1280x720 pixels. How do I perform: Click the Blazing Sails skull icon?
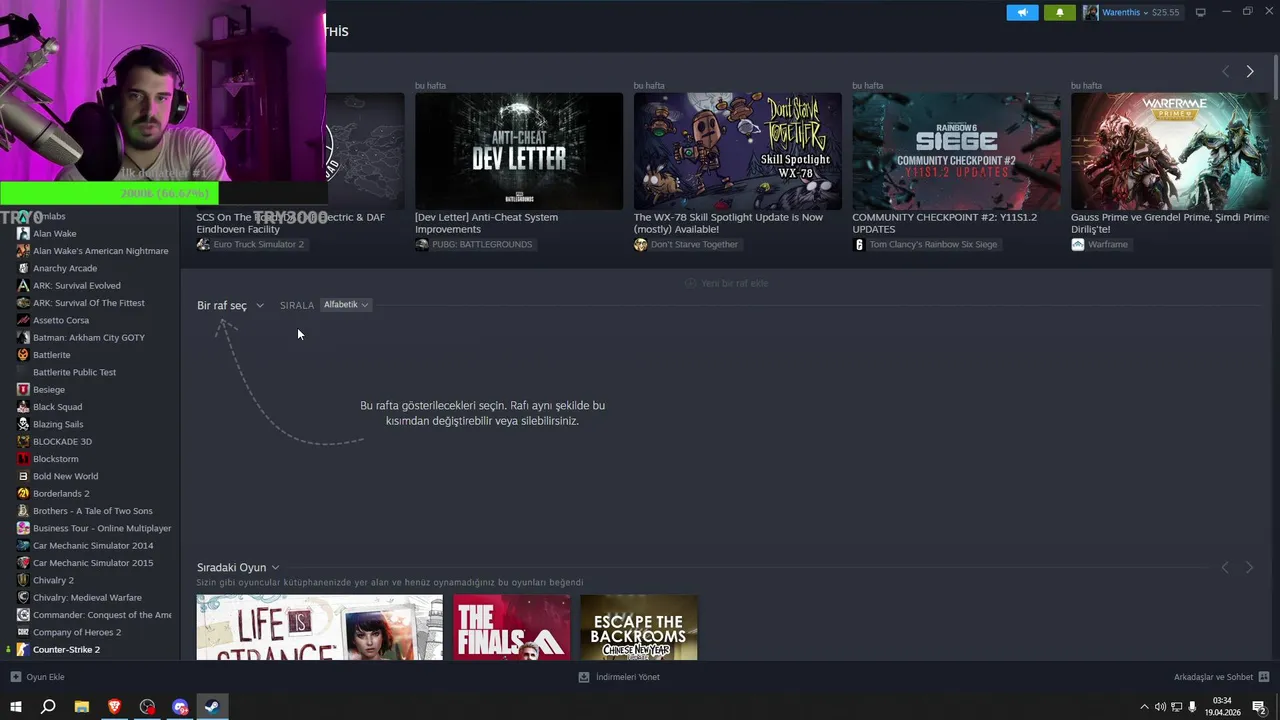click(23, 424)
